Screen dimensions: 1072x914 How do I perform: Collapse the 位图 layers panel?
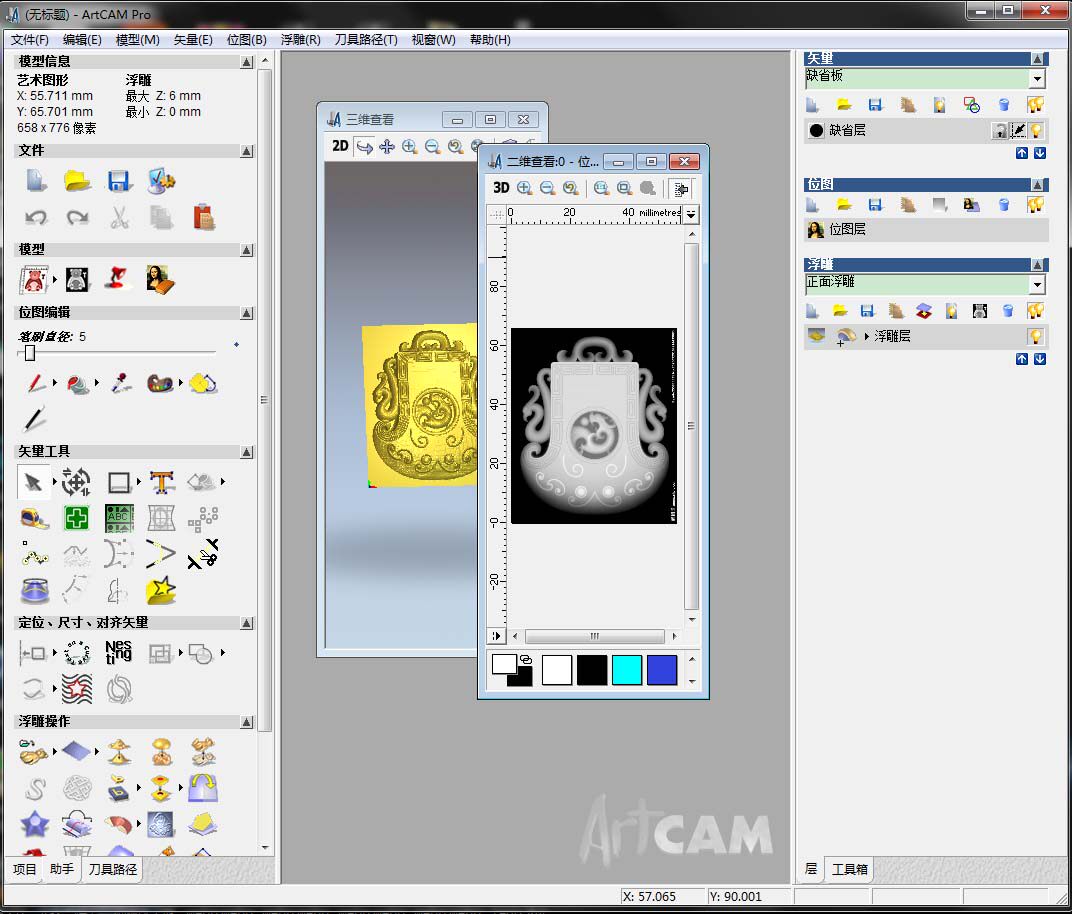pos(1036,185)
